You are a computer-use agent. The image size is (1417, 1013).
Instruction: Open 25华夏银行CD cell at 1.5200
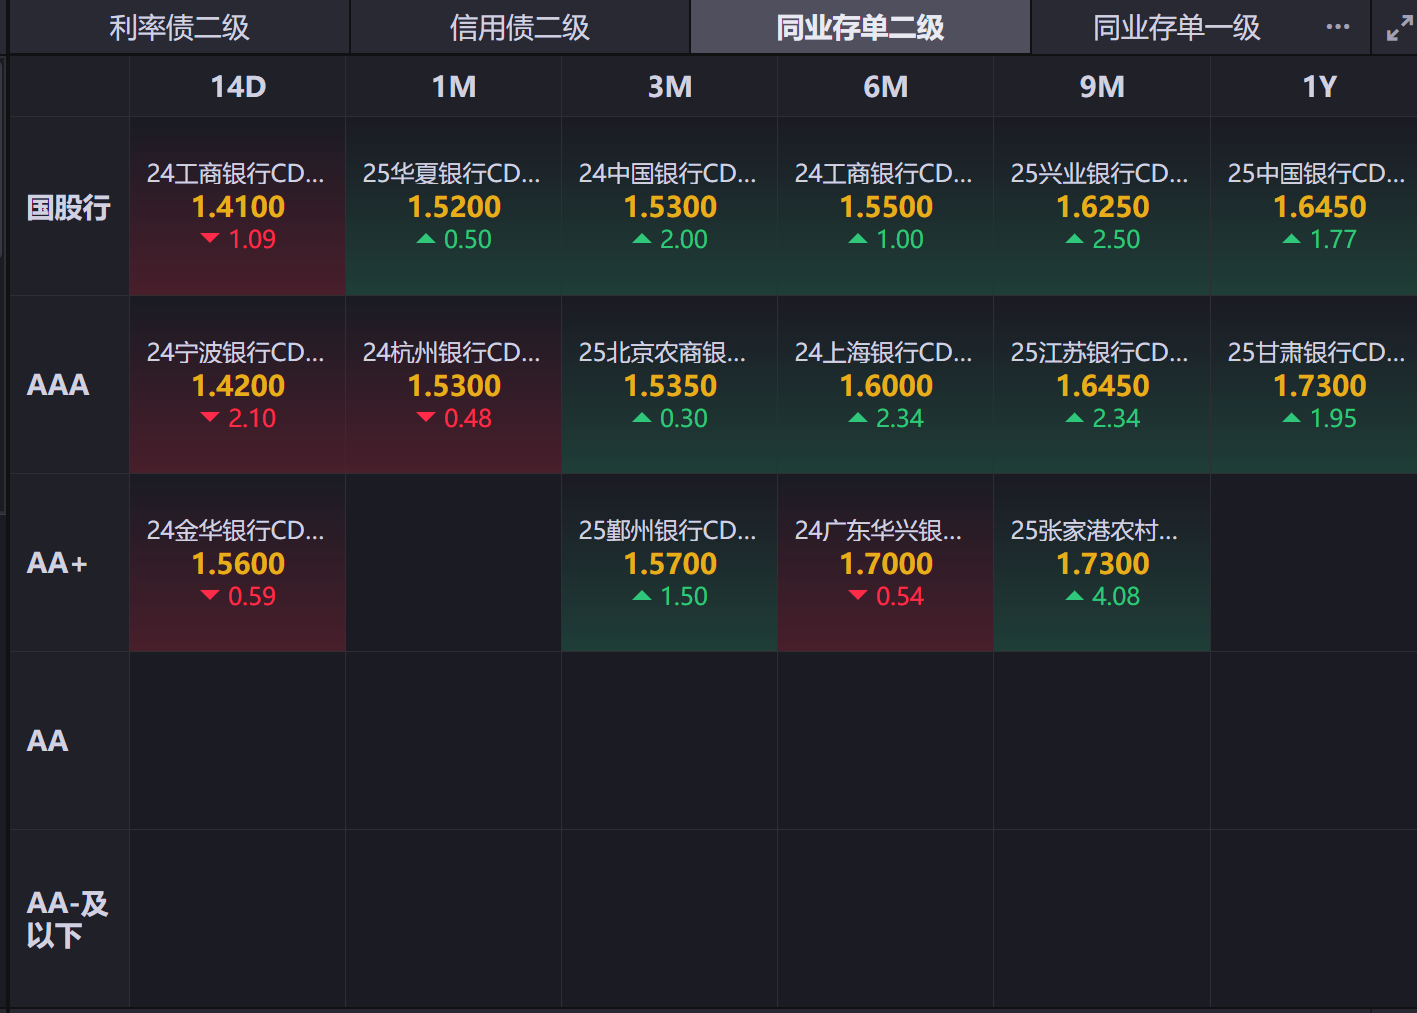pos(454,207)
